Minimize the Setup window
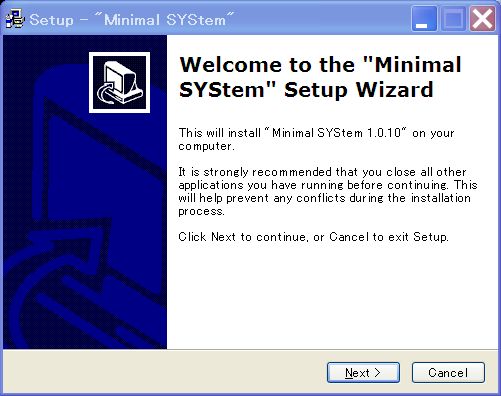Viewport: 501px width, 396px height. 424,19
